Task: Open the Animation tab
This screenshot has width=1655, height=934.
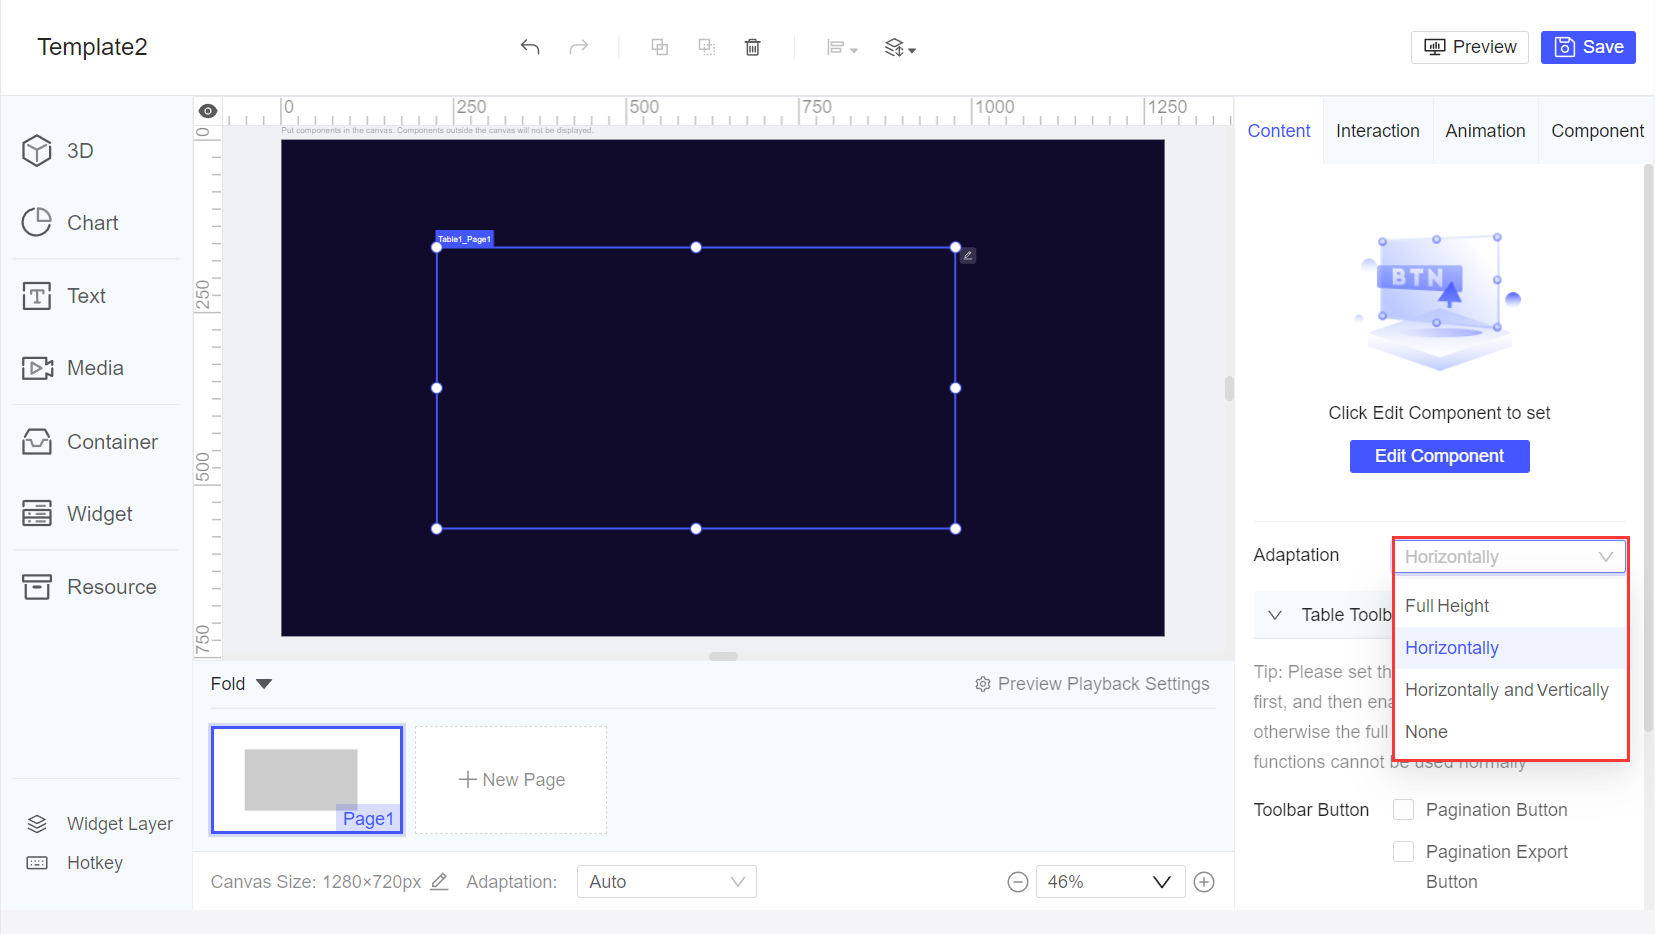Action: (1485, 130)
